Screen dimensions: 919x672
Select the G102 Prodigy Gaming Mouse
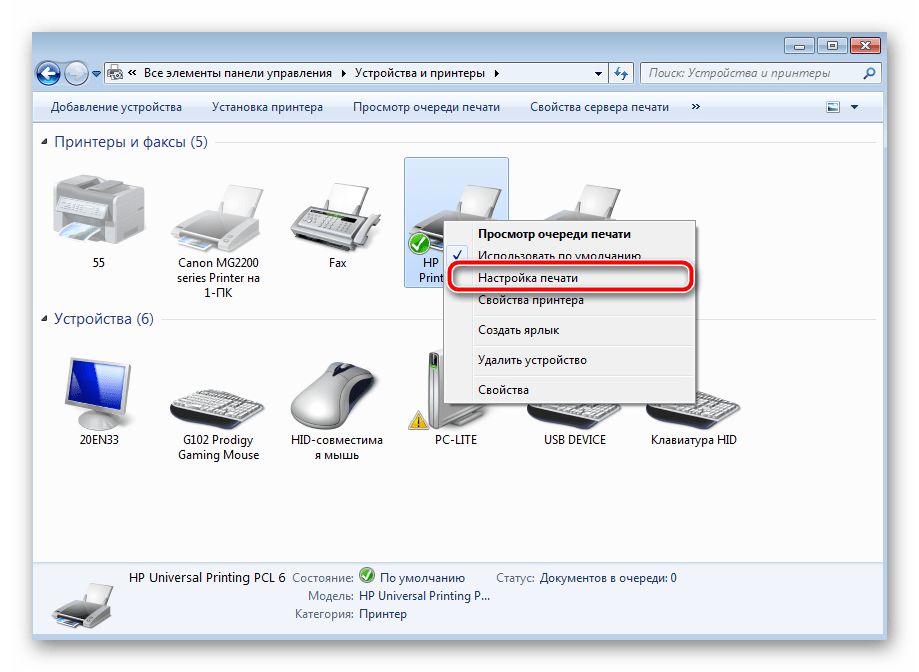217,400
